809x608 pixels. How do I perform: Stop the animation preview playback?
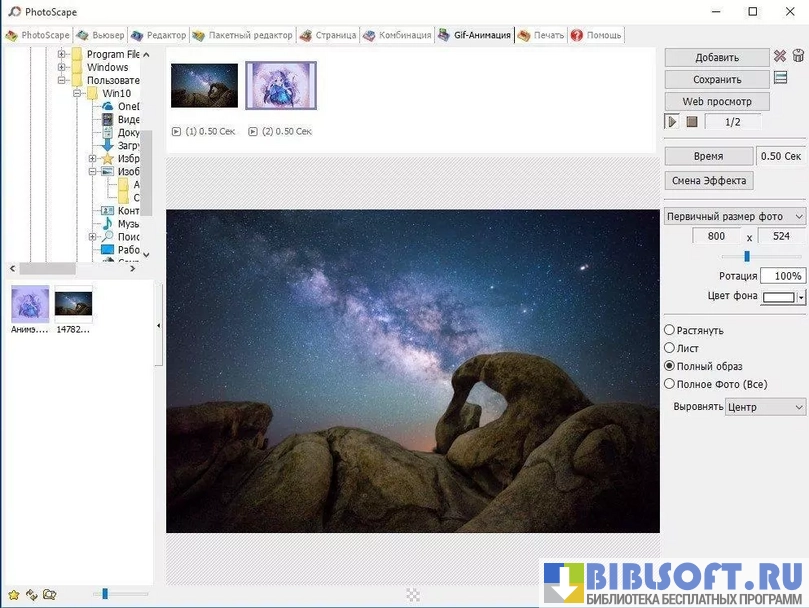691,122
